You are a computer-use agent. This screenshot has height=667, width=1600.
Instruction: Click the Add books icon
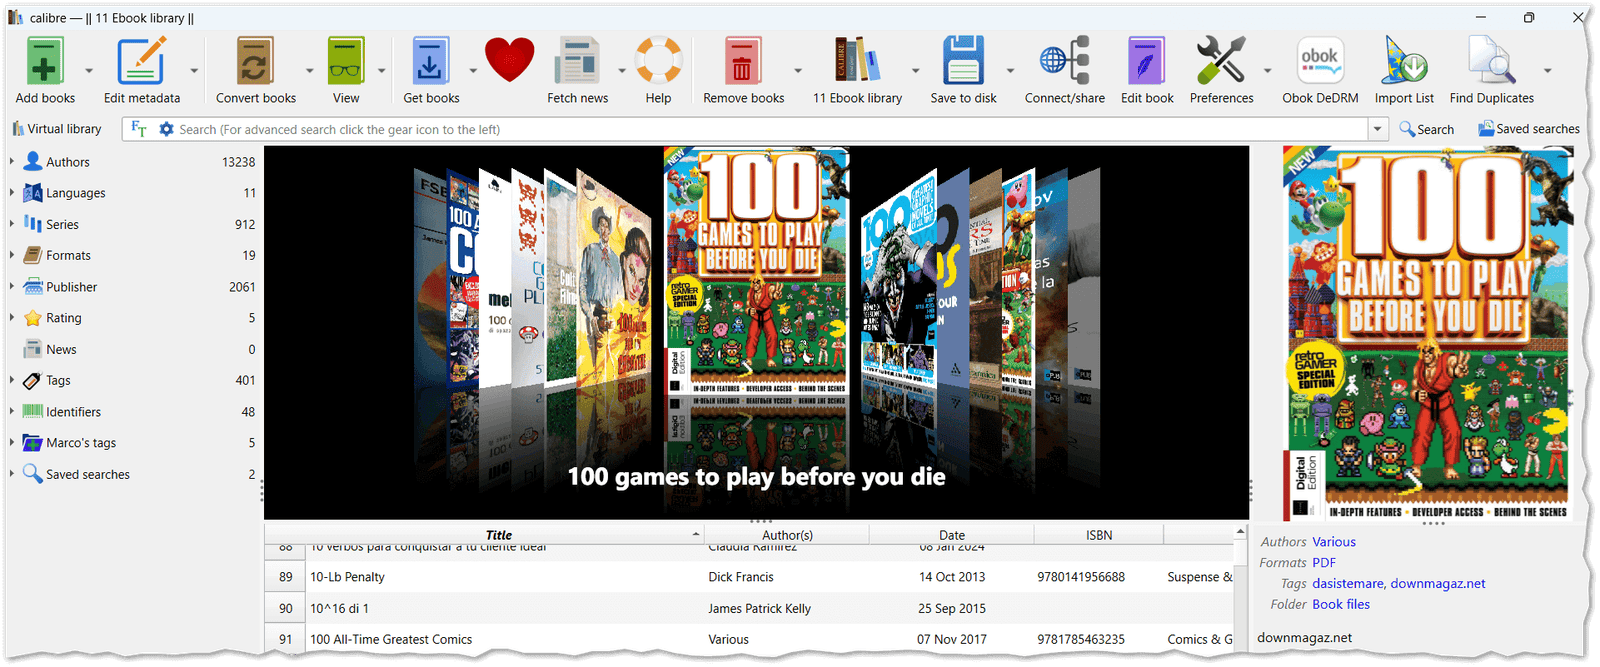tap(45, 62)
